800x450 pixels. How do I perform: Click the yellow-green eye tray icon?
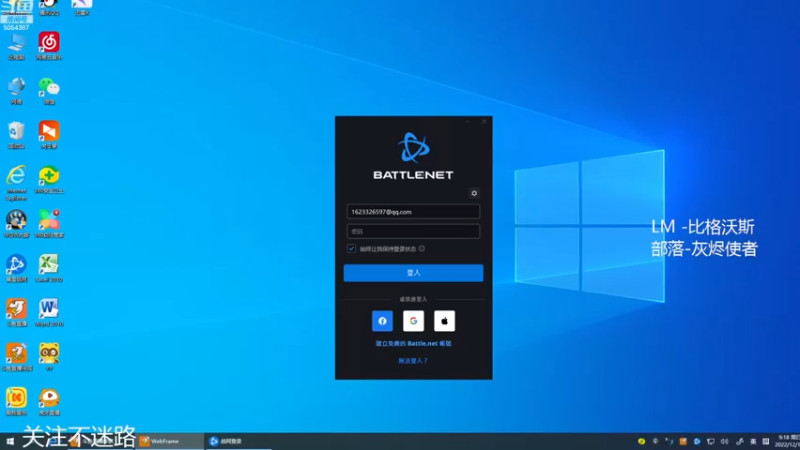(641, 441)
